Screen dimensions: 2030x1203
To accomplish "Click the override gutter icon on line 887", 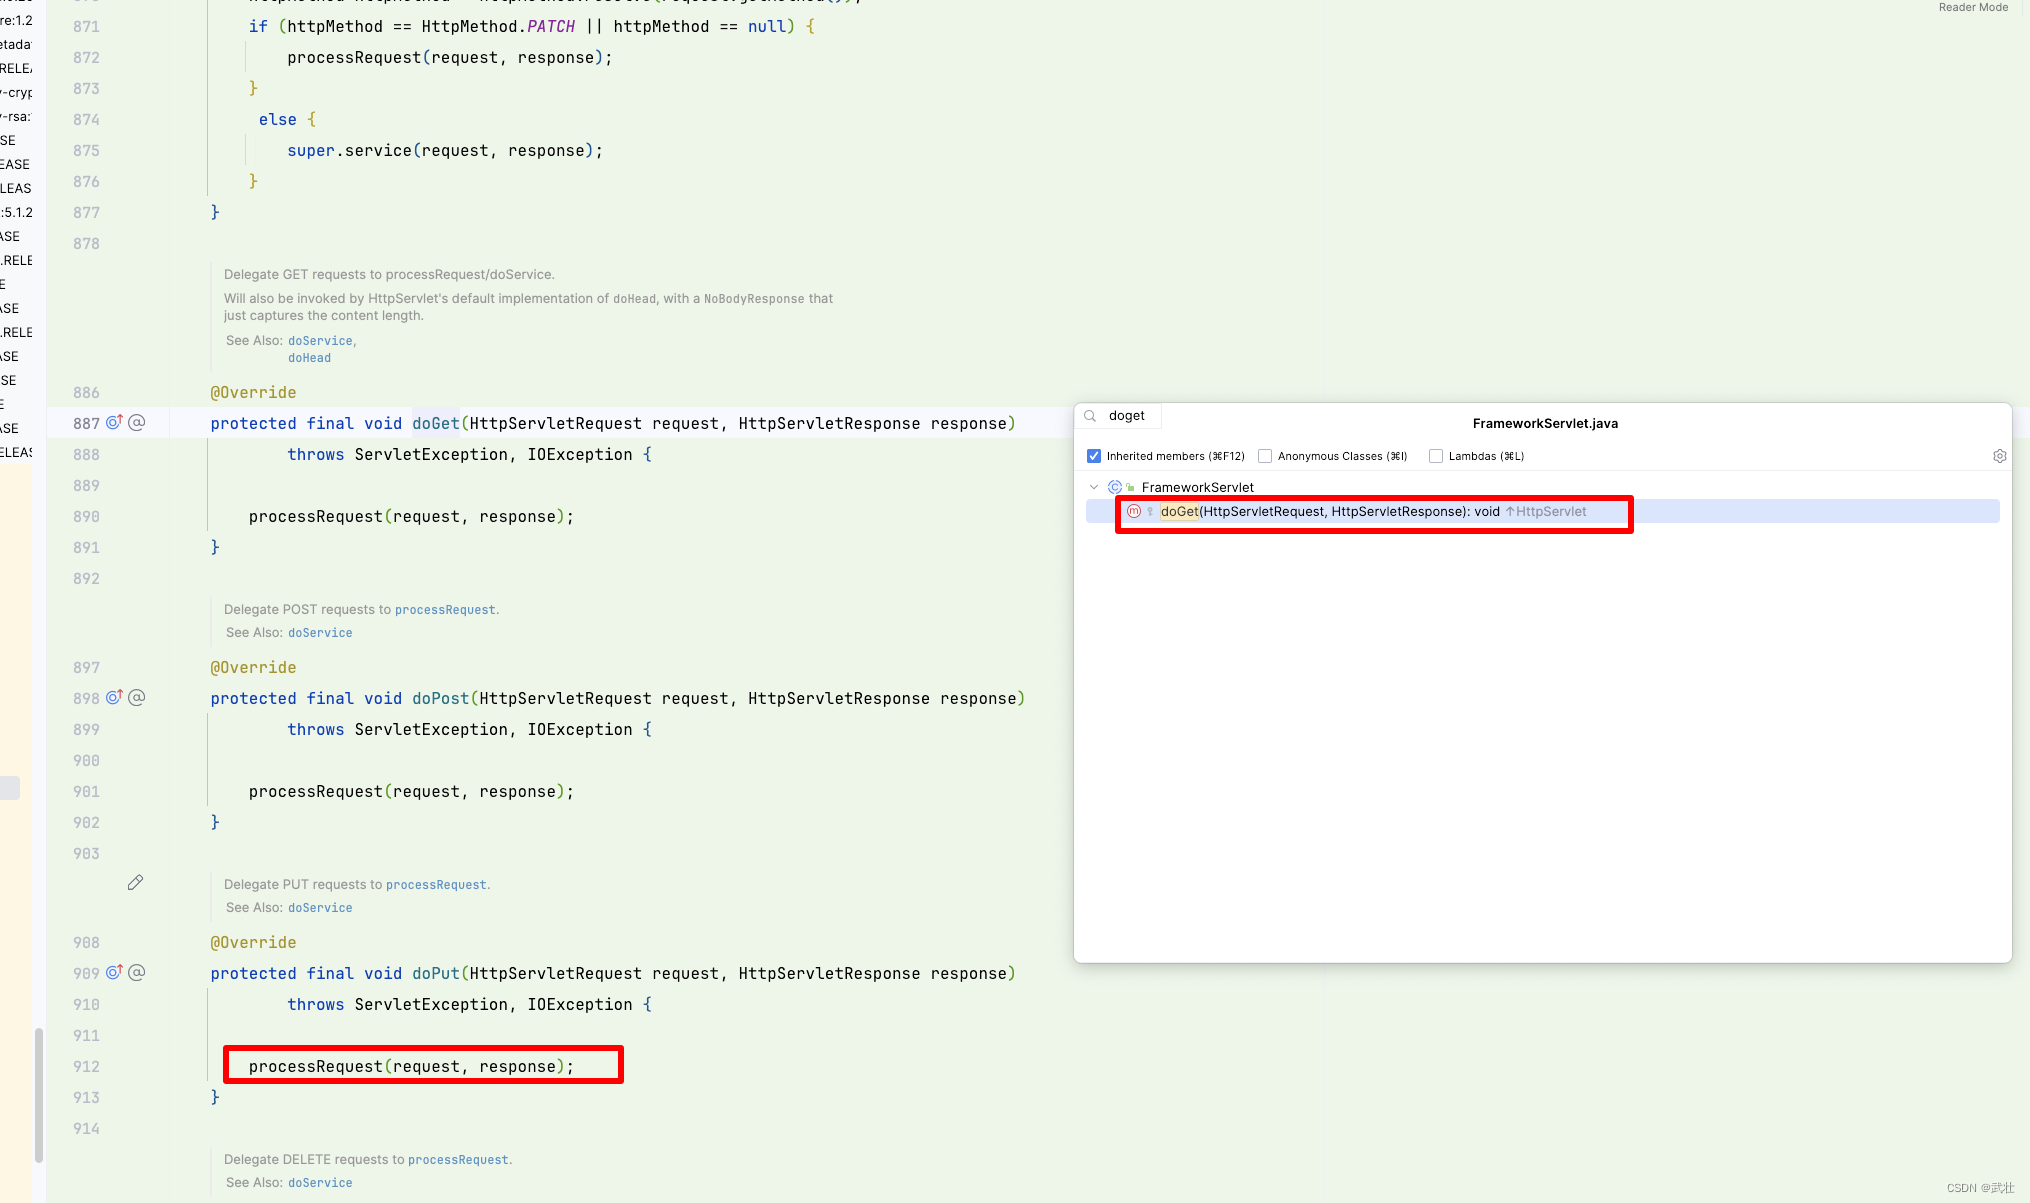I will point(114,422).
